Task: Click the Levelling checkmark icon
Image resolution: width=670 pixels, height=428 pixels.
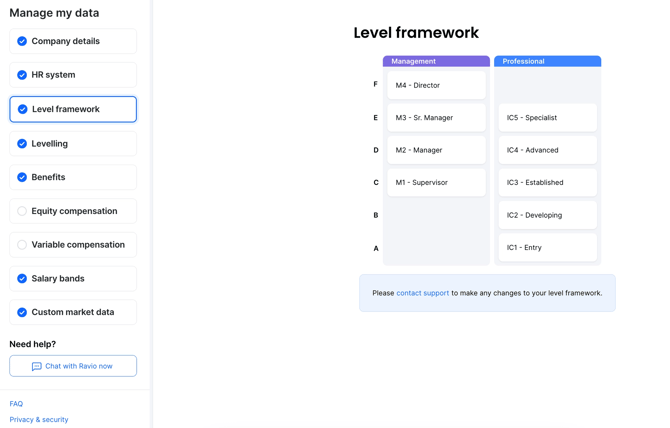Action: tap(22, 144)
